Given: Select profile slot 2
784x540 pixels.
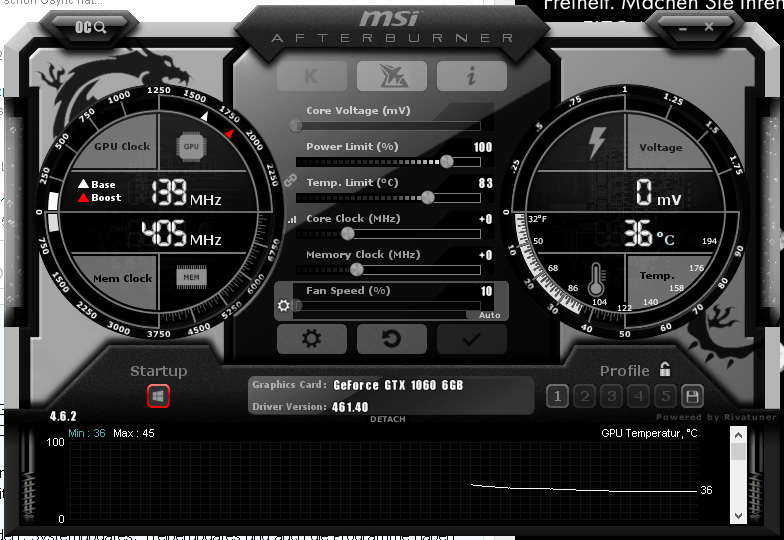Looking at the screenshot, I should click(x=584, y=396).
